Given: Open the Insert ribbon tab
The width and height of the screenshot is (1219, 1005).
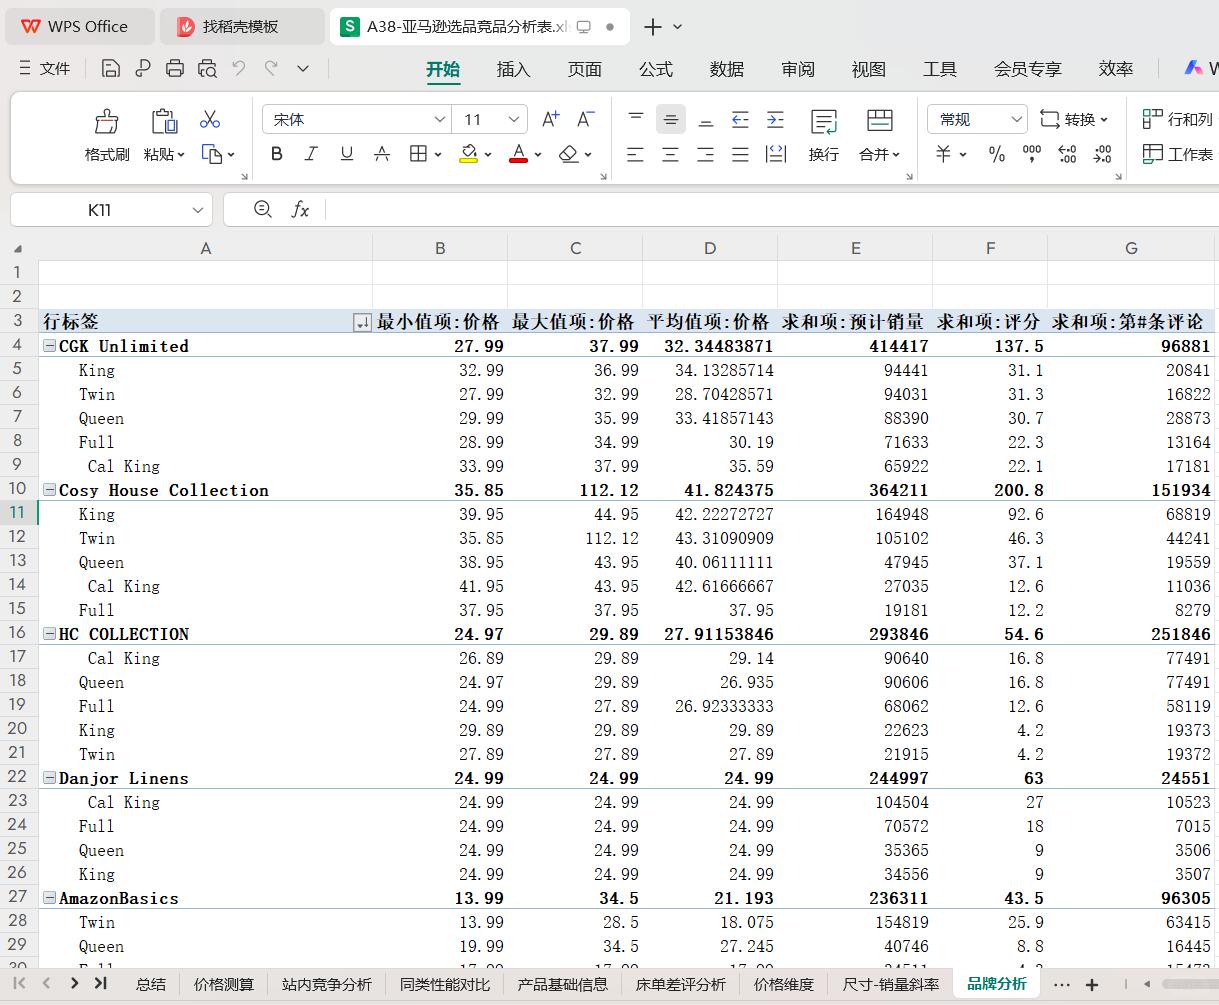Looking at the screenshot, I should click(x=513, y=69).
